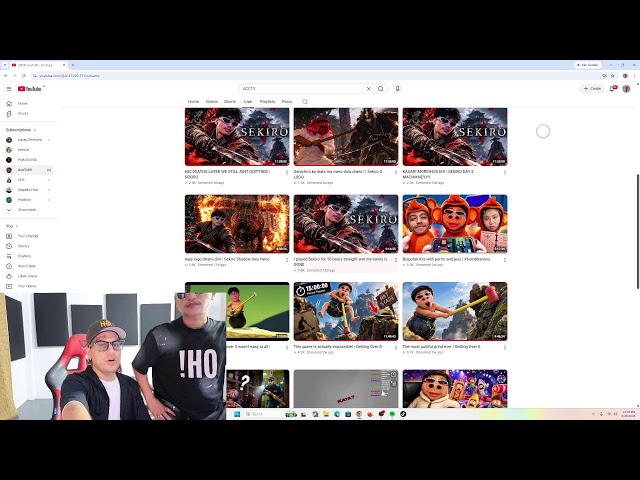This screenshot has width=640, height=480.
Task: Open options for 'This game is actually impossible' video
Action: (396, 347)
